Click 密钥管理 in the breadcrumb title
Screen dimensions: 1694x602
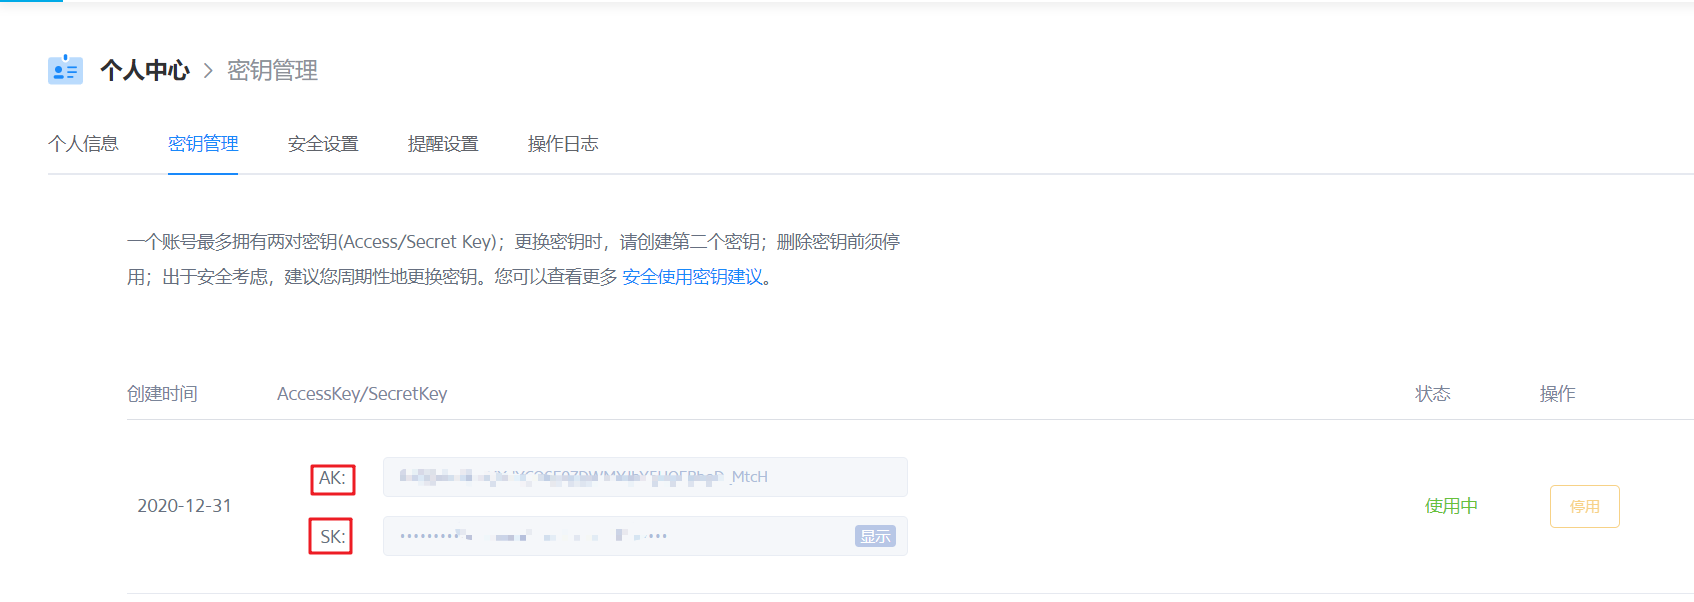click(x=272, y=71)
